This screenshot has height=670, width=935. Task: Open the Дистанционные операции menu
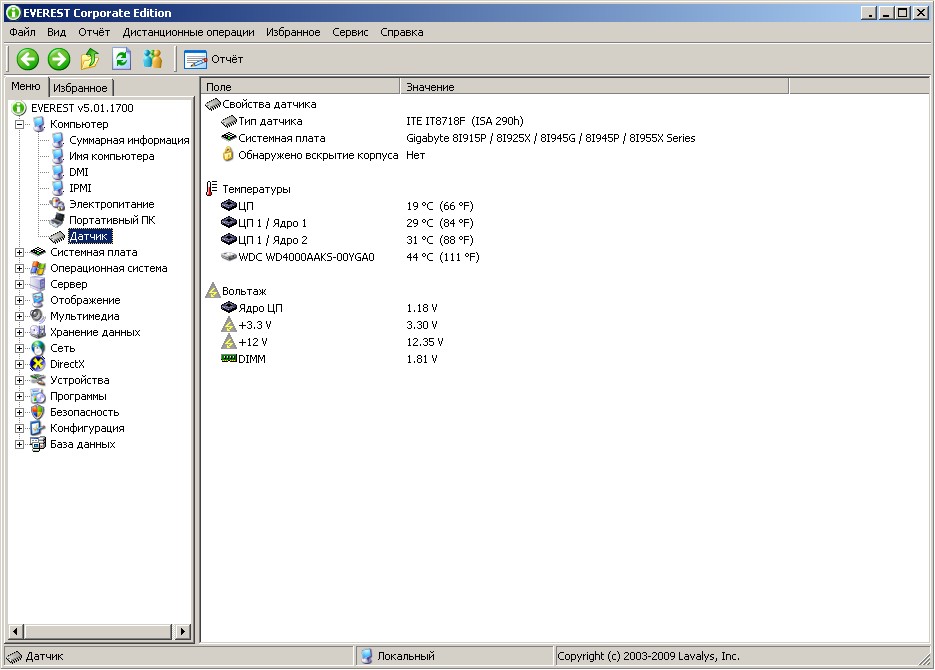pos(188,32)
